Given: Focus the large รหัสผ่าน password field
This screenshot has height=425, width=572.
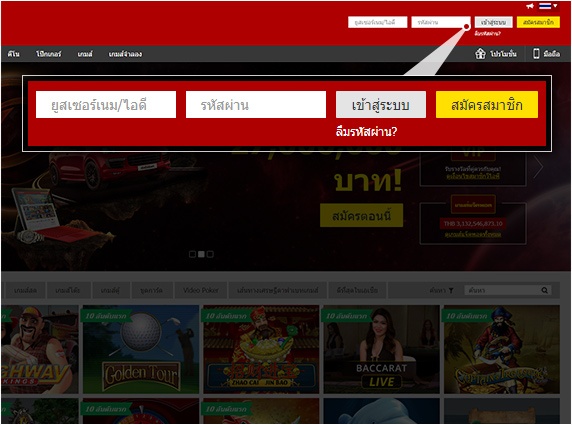Looking at the screenshot, I should click(x=256, y=105).
